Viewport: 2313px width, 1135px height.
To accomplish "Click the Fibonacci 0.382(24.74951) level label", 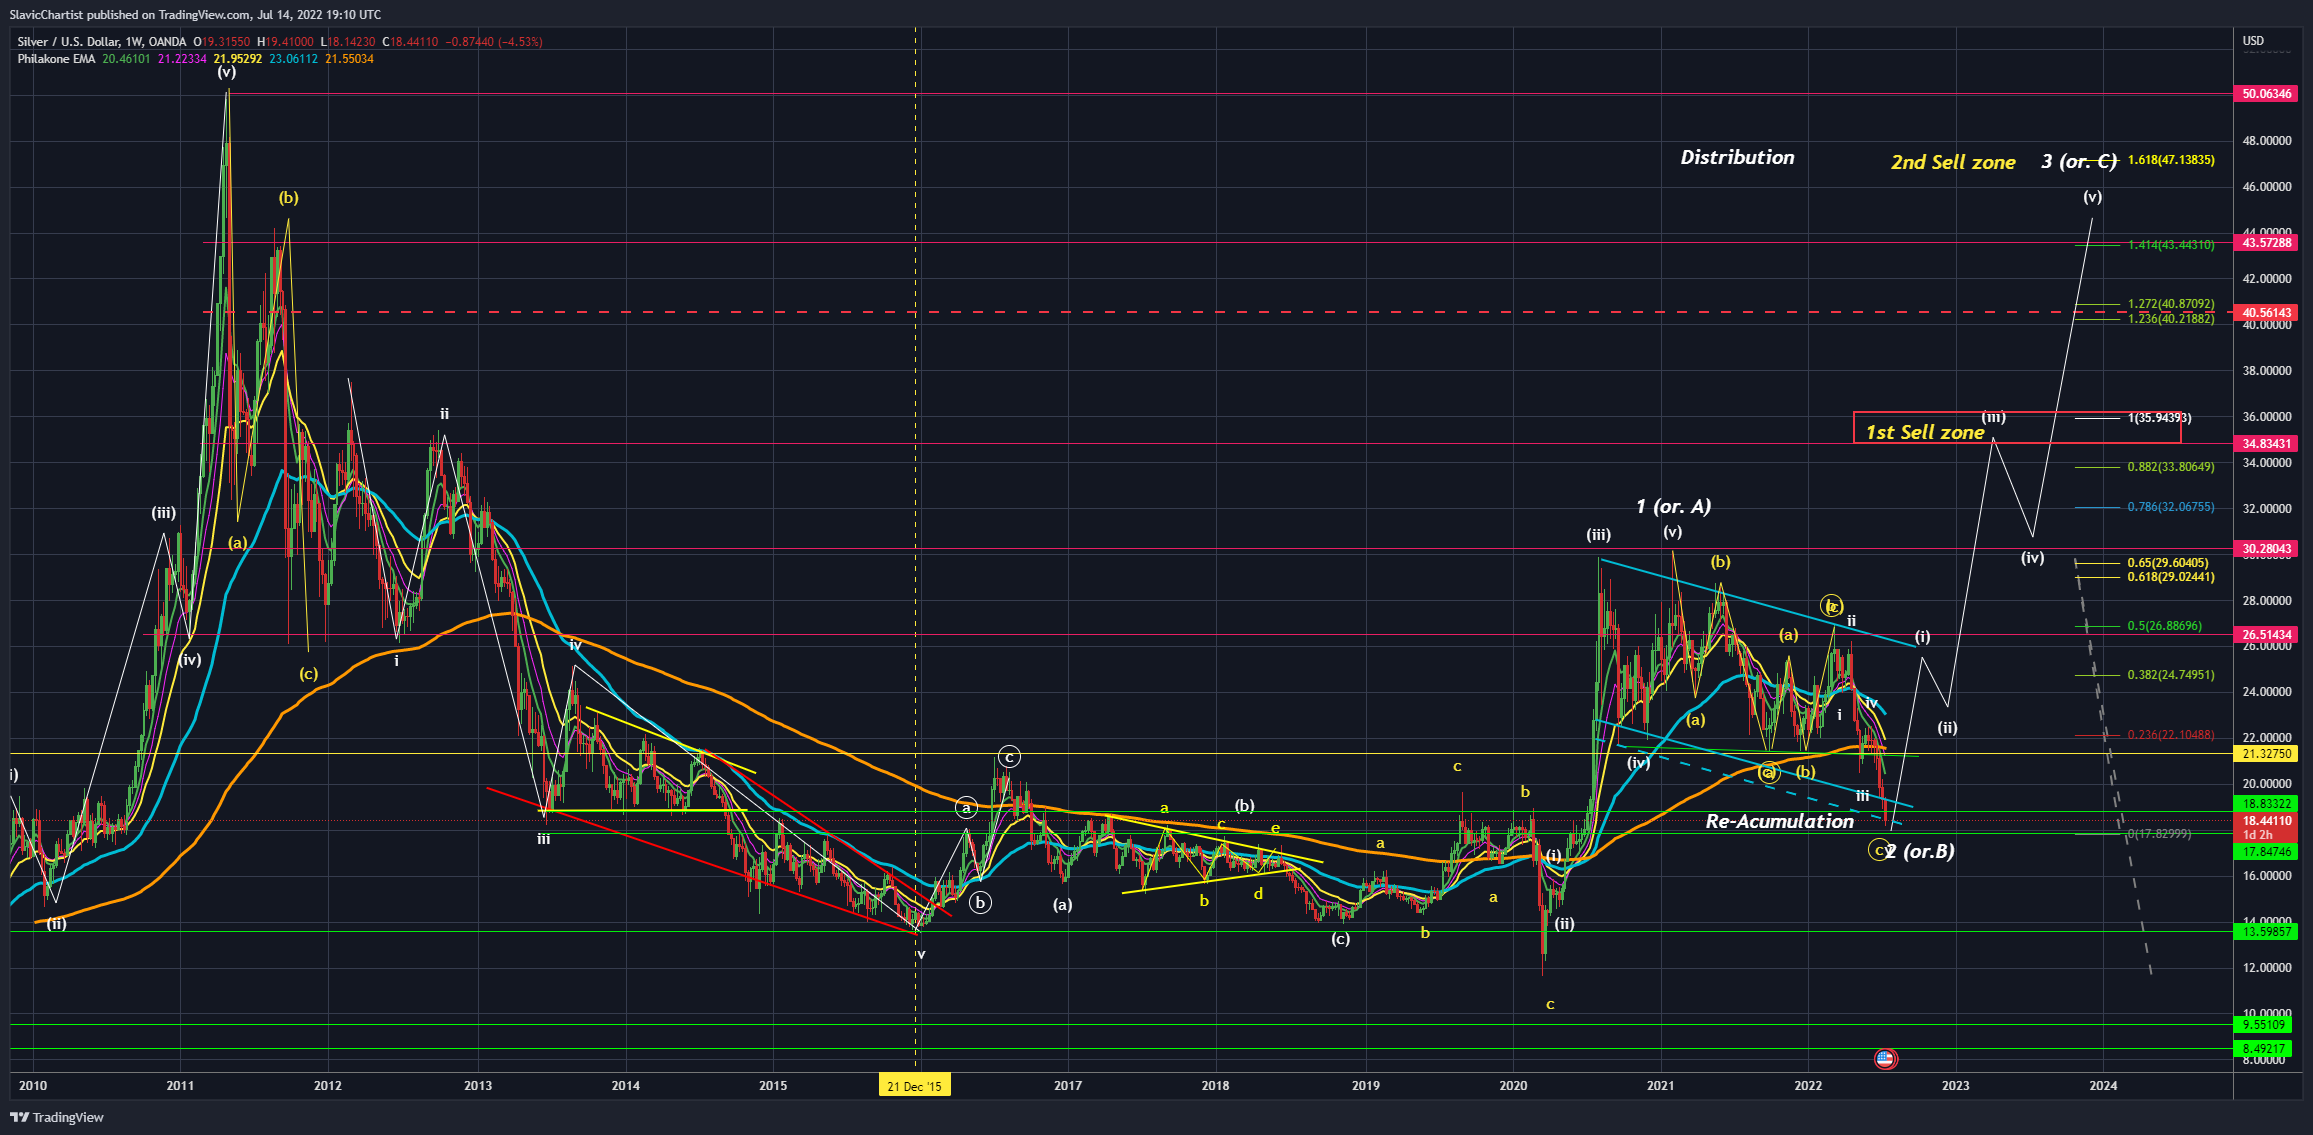I will (x=2171, y=675).
